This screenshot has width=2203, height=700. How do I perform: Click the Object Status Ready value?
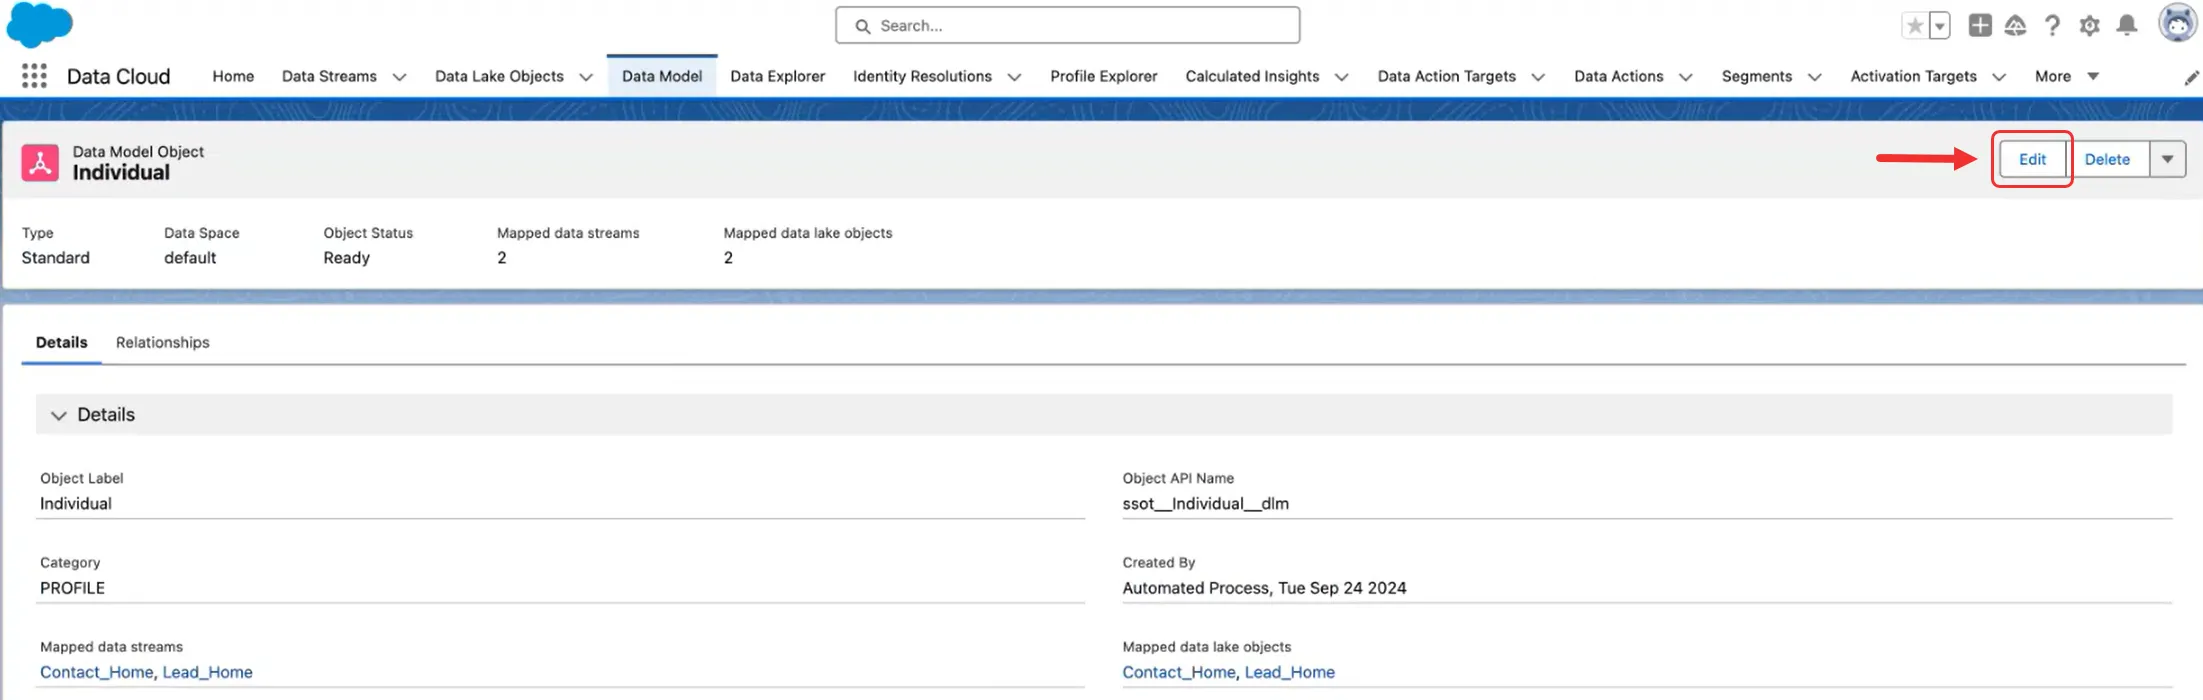346,257
